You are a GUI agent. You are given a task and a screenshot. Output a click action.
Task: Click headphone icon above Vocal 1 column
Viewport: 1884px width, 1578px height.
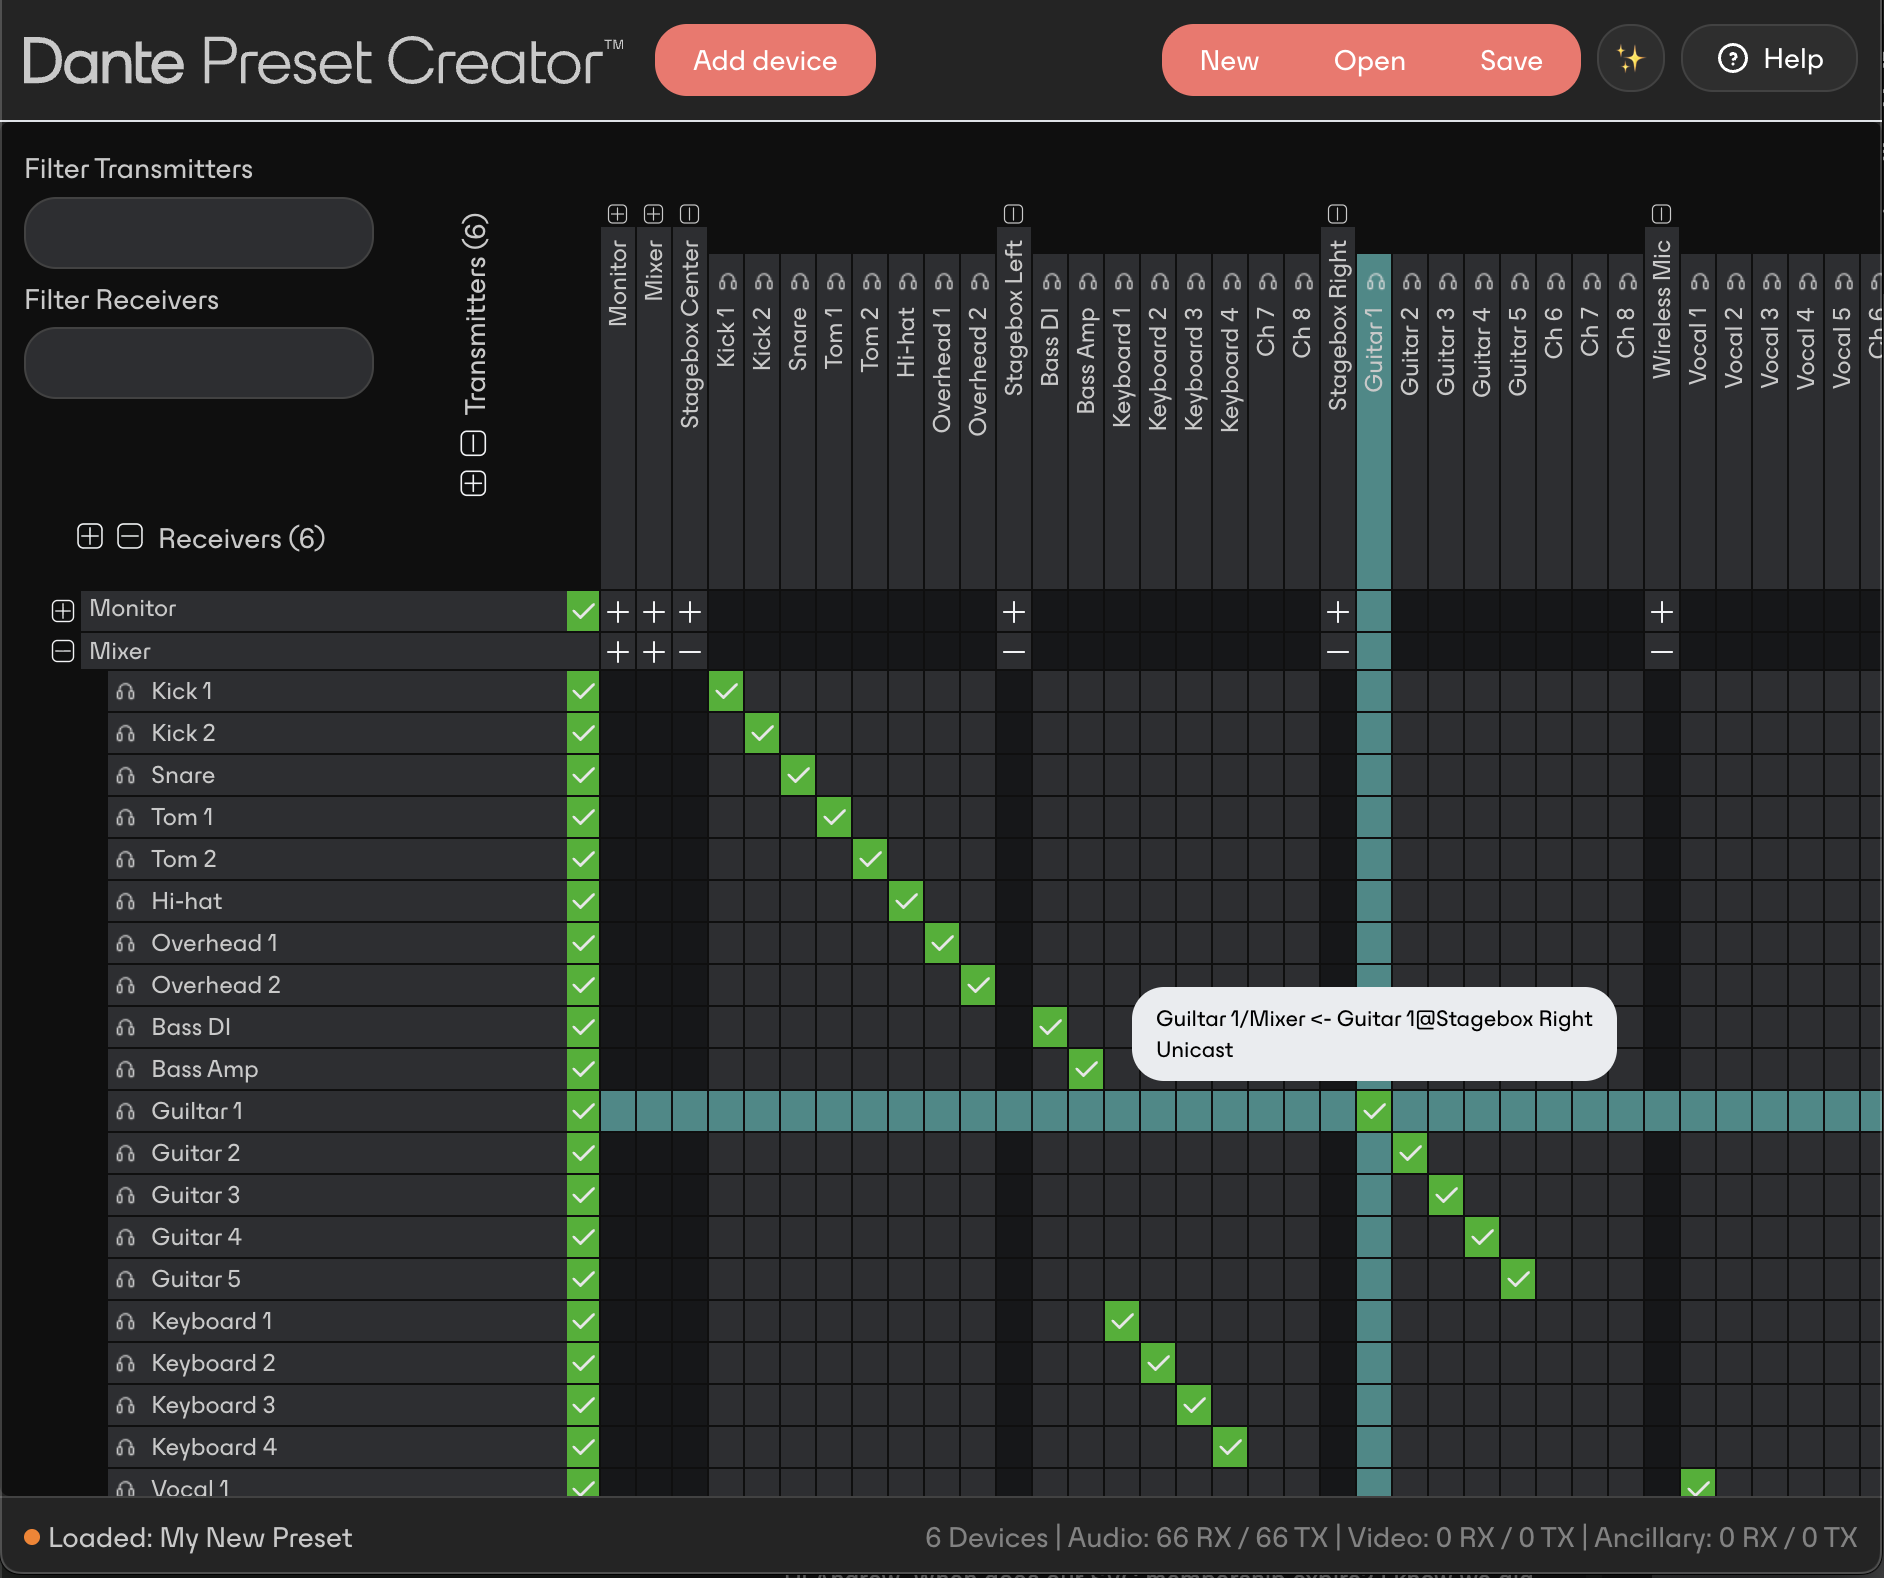1699,282
